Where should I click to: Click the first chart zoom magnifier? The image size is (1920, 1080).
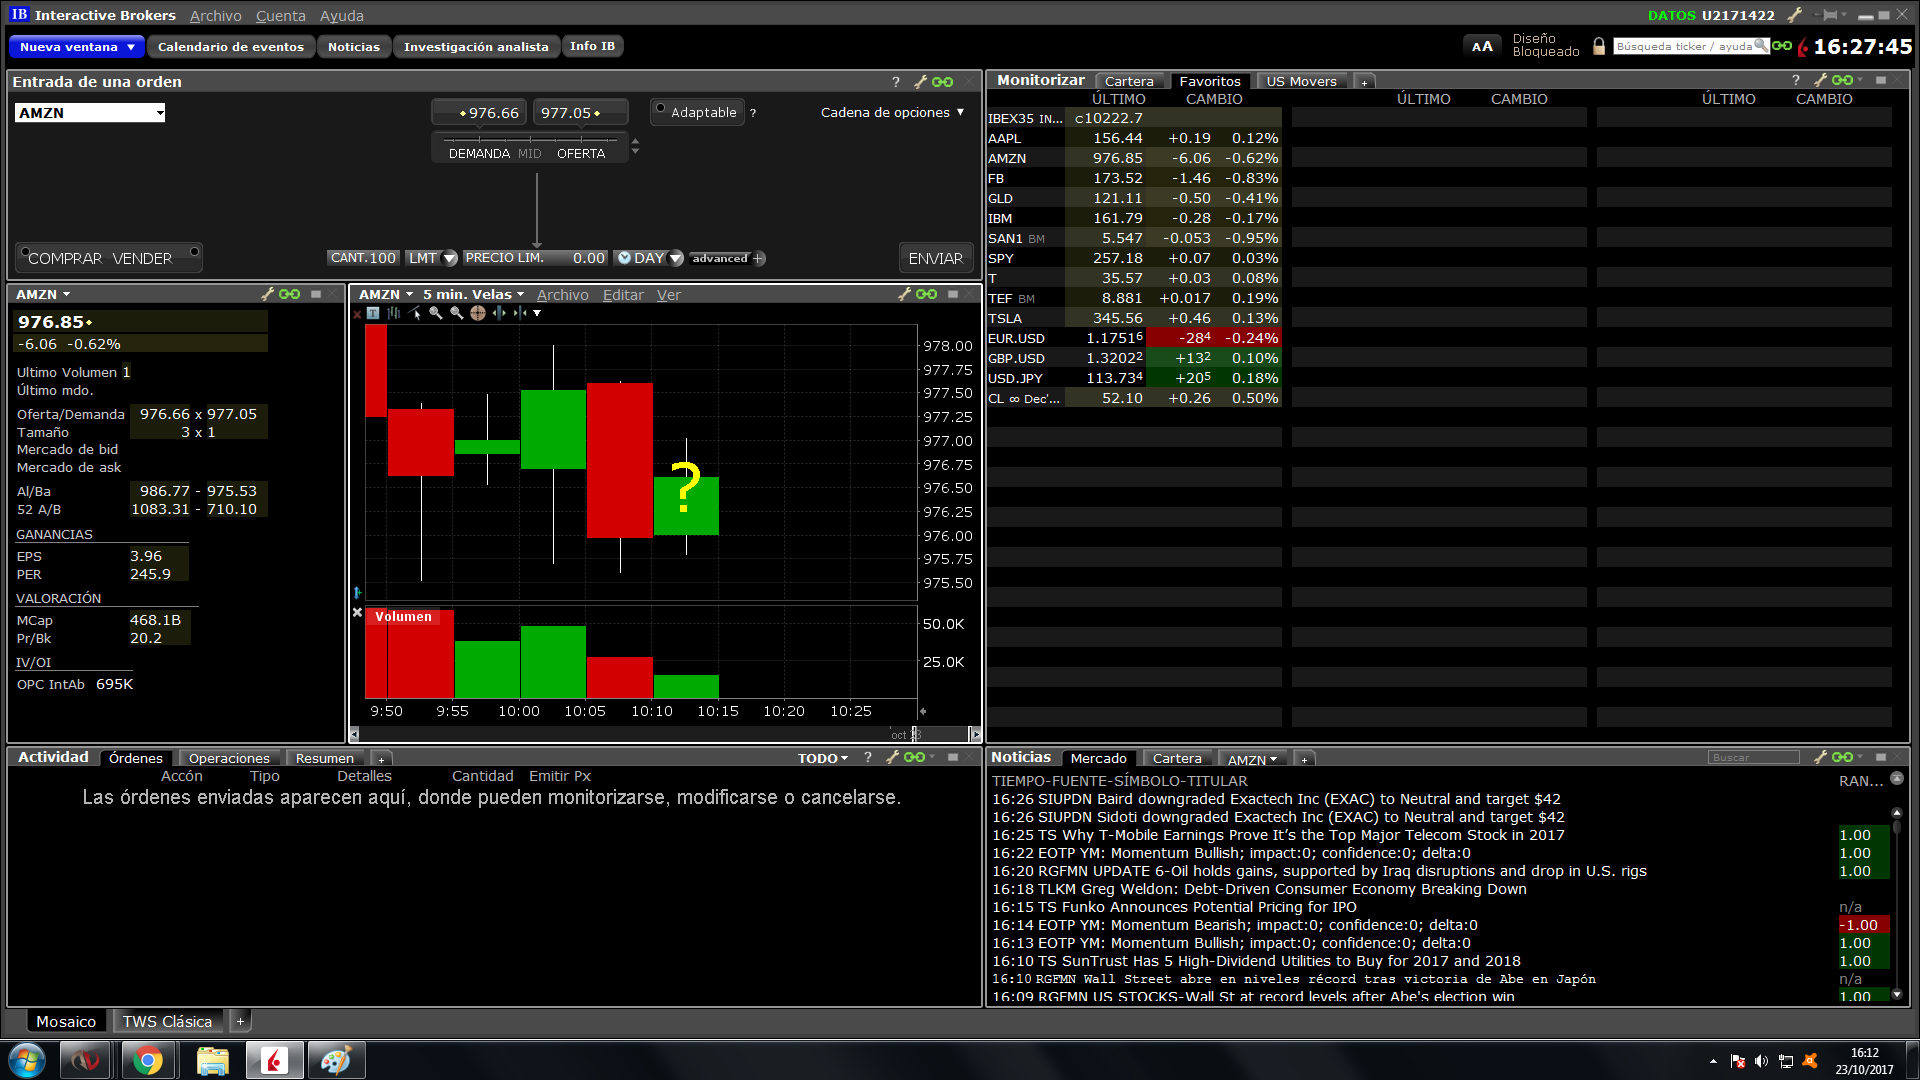pos(436,313)
